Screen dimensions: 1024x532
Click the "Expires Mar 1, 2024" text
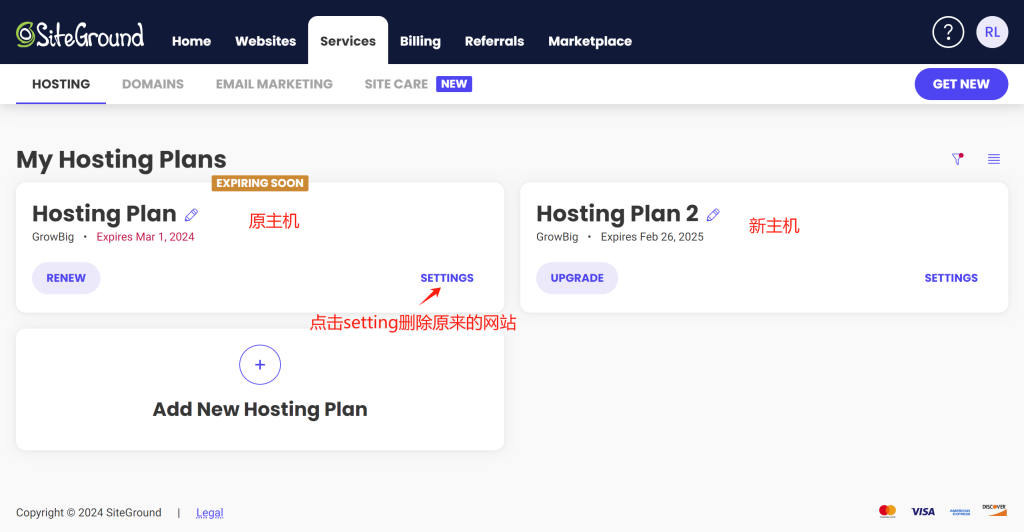(x=145, y=237)
